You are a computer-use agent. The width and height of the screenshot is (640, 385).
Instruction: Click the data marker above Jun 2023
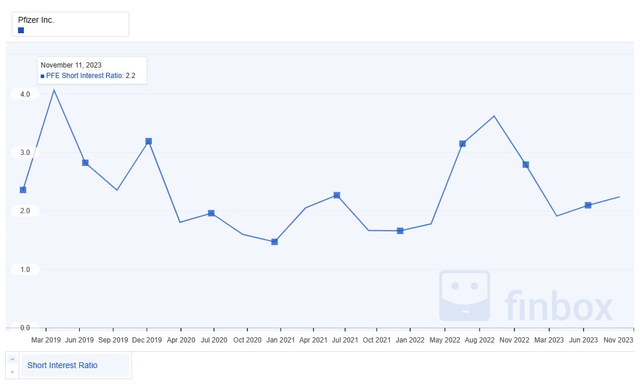coord(588,205)
